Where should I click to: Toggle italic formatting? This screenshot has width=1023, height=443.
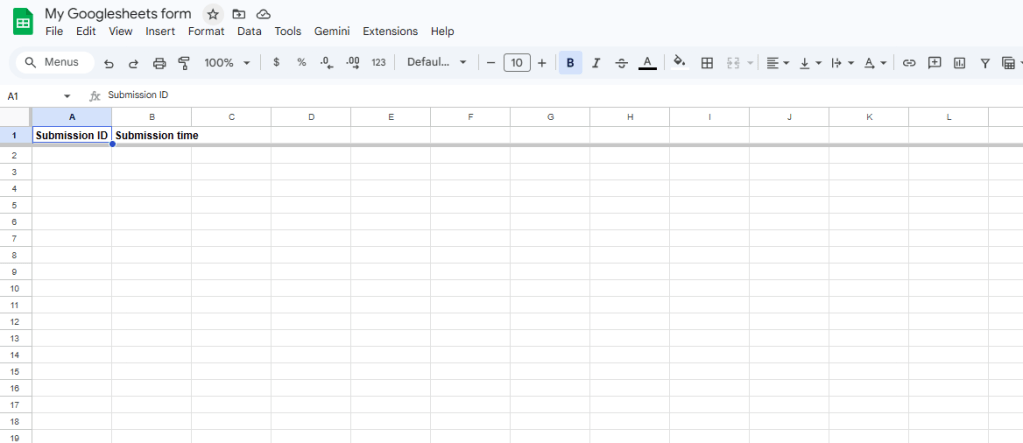(x=596, y=63)
